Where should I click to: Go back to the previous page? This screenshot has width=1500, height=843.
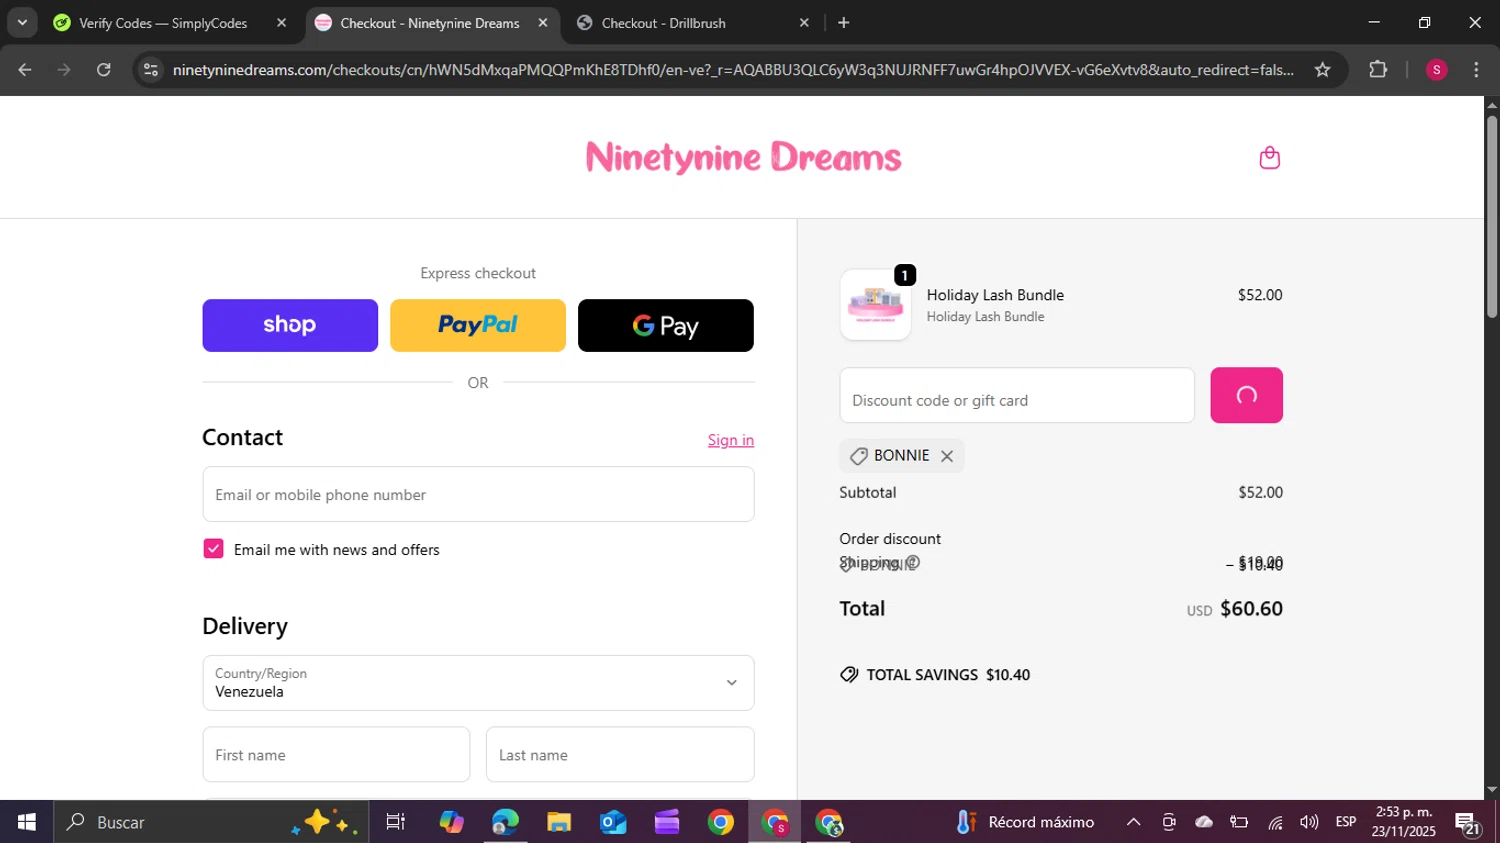(25, 70)
